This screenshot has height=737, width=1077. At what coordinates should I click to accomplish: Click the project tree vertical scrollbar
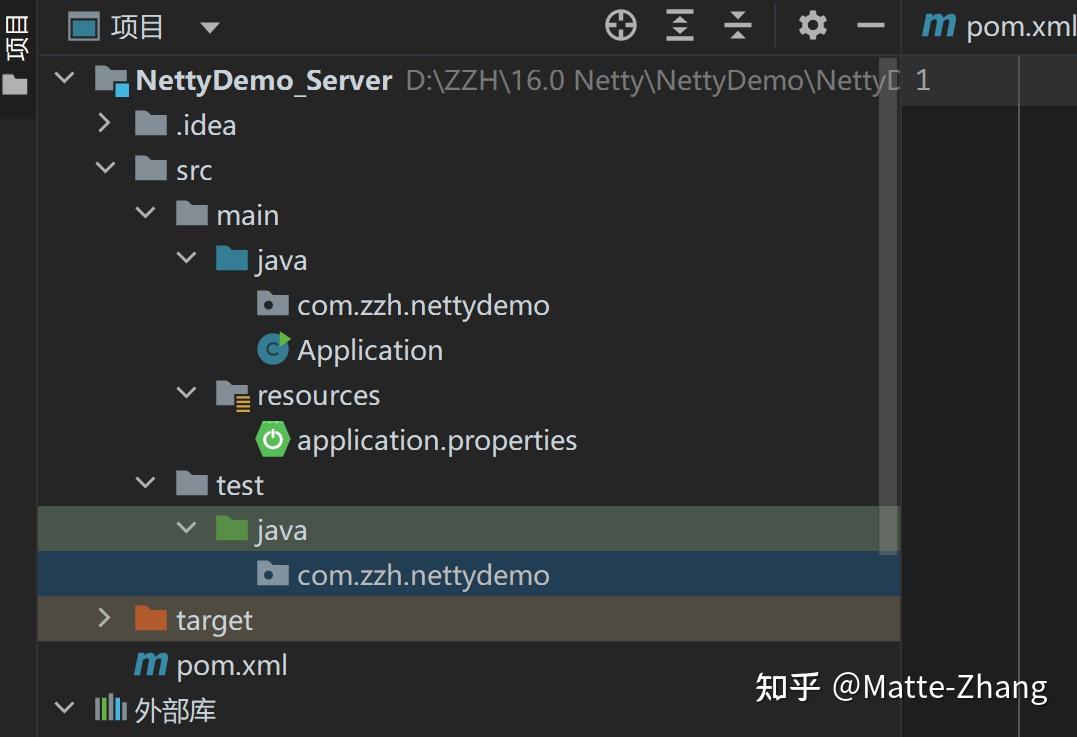tap(888, 300)
